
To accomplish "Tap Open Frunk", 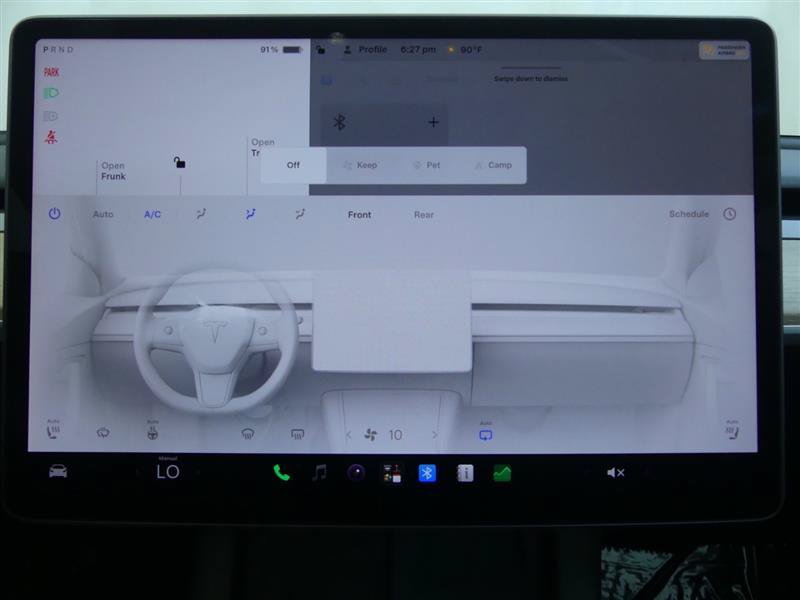I will point(113,171).
